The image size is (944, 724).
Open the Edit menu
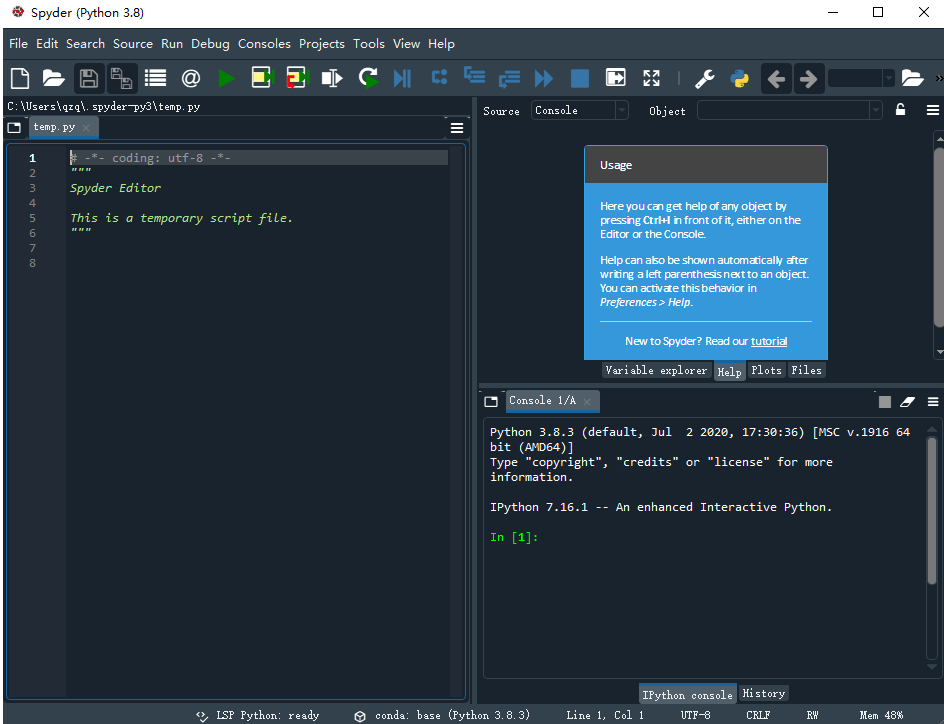coord(47,43)
